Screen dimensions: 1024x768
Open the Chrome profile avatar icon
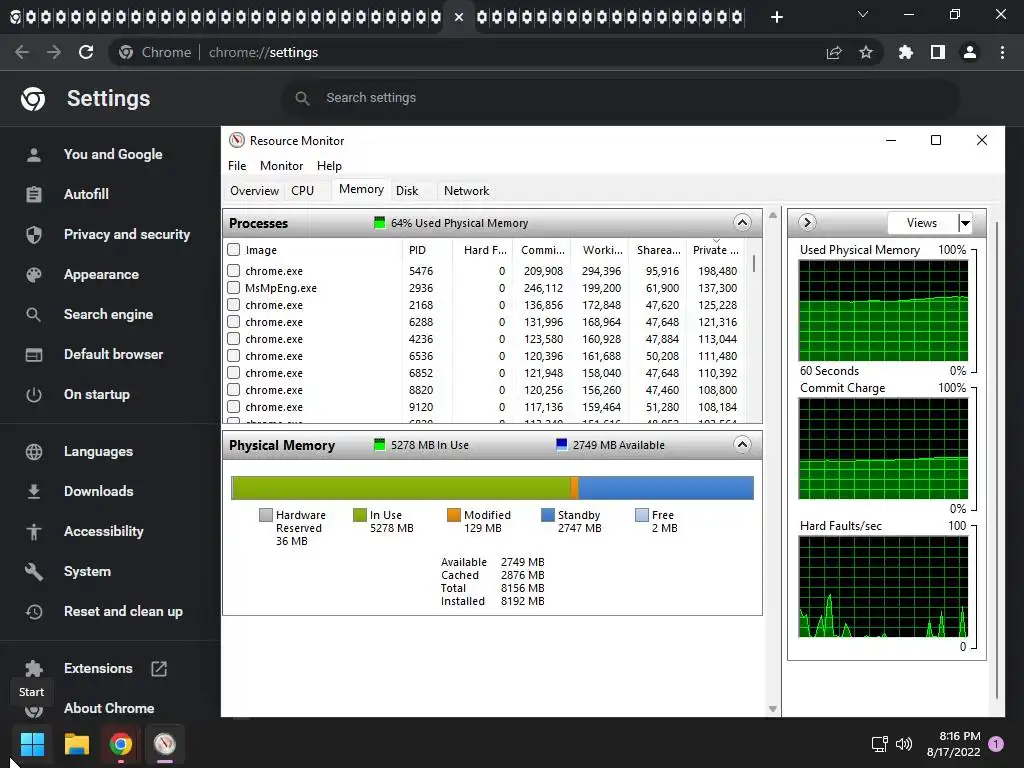click(x=970, y=52)
